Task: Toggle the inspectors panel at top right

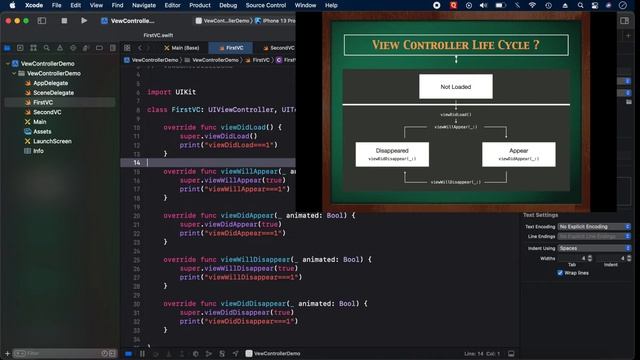Action: click(624, 21)
